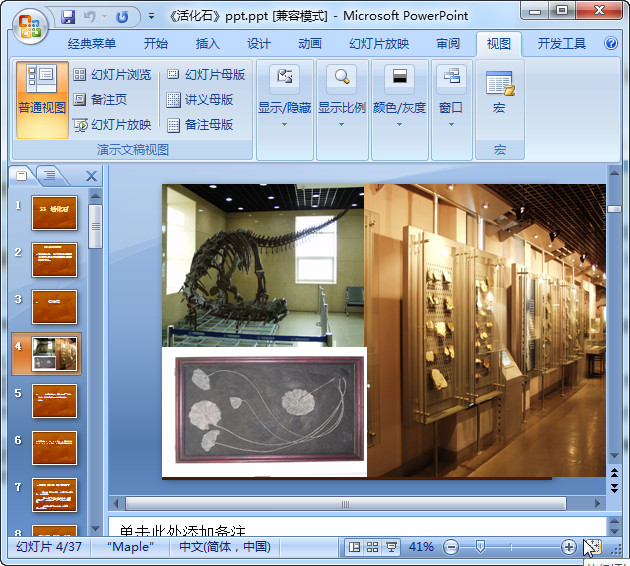The image size is (630, 566).
Task: Undo the last action
Action: [x=90, y=17]
